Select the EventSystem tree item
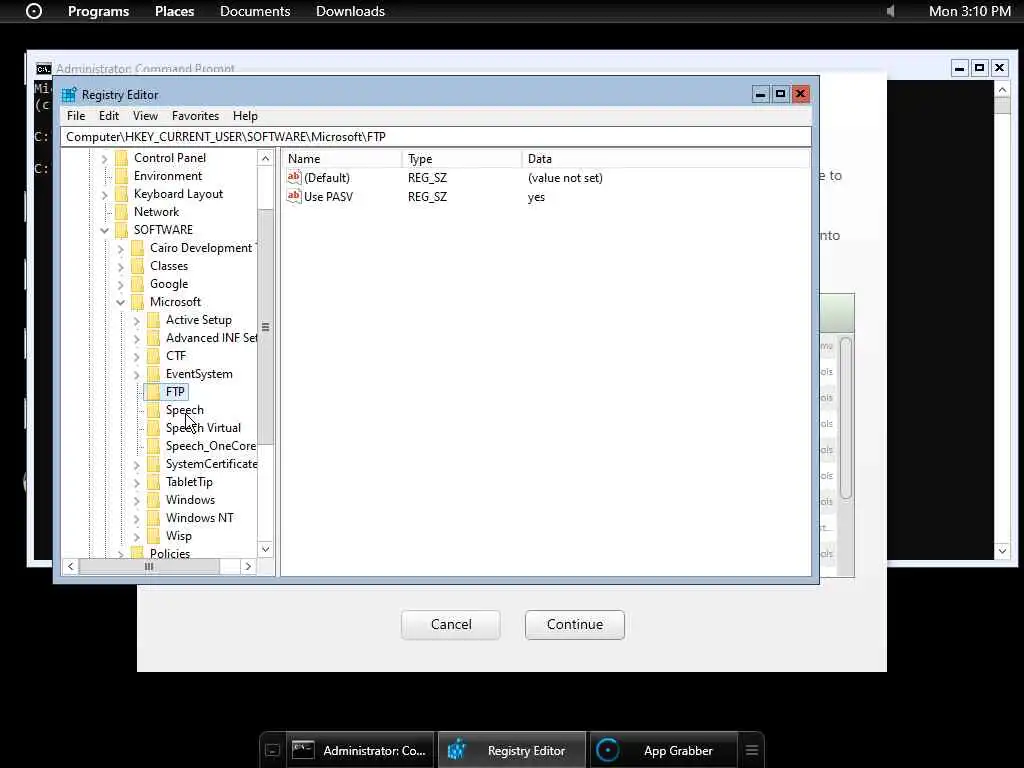This screenshot has height=768, width=1024. (199, 374)
